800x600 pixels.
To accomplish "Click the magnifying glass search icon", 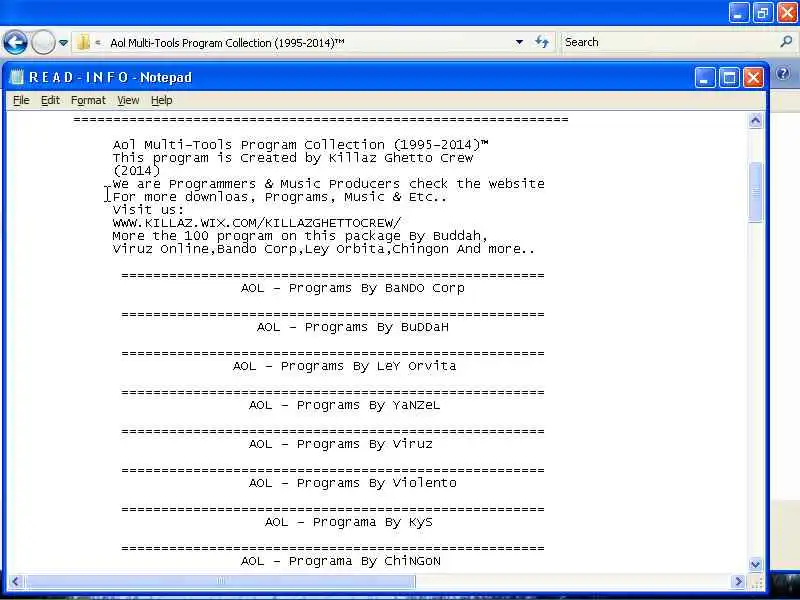I will click(x=786, y=42).
